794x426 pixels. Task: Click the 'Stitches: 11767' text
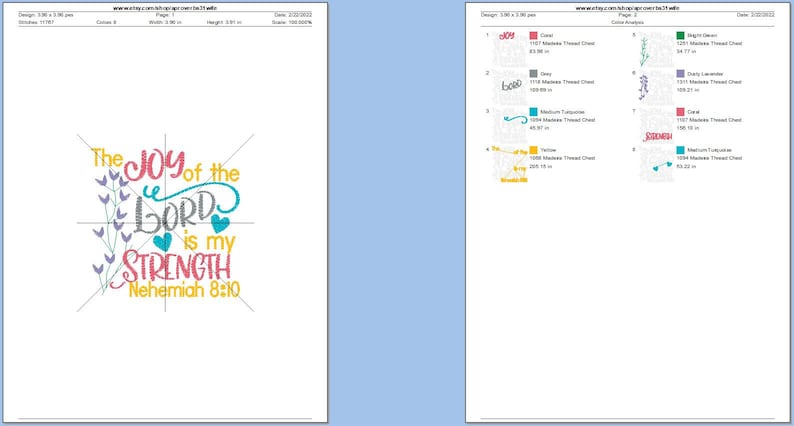pos(36,22)
